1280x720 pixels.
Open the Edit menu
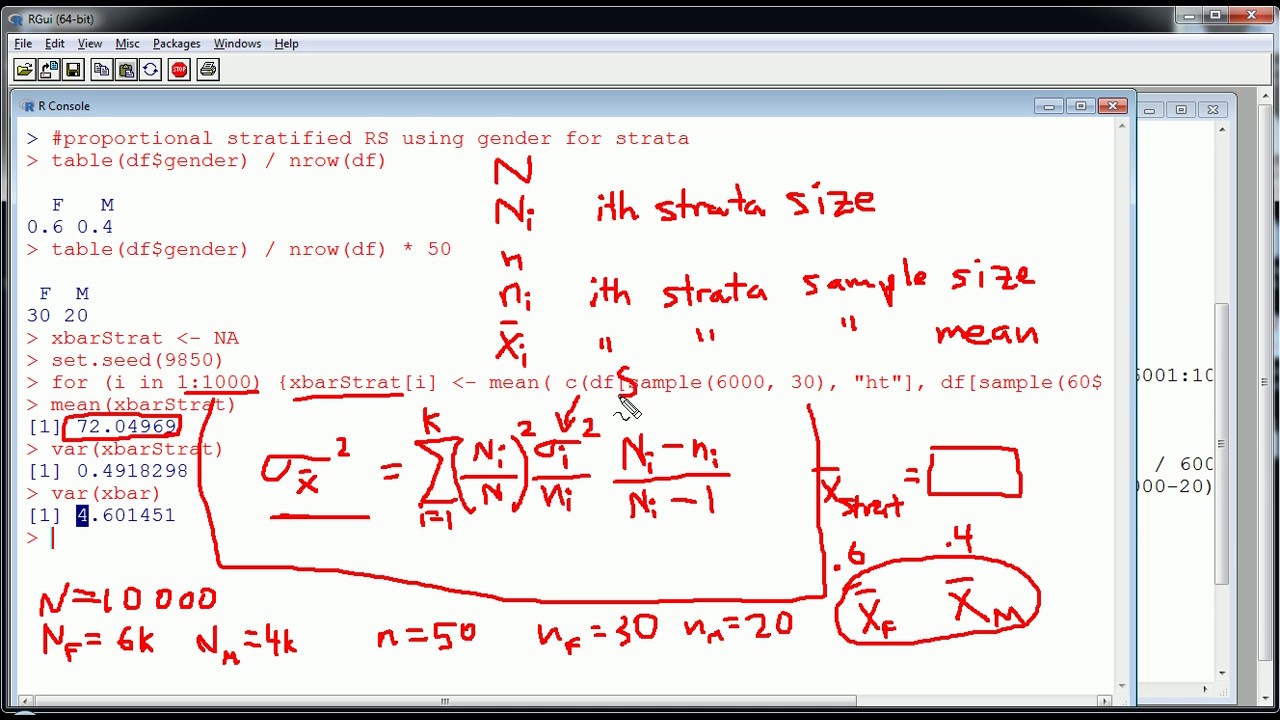point(55,43)
